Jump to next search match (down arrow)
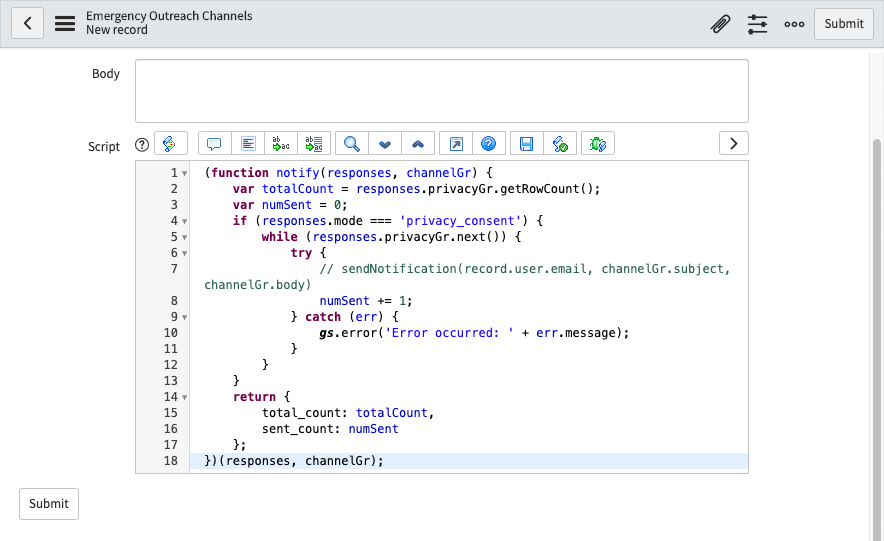Image resolution: width=884 pixels, height=541 pixels. click(x=385, y=144)
